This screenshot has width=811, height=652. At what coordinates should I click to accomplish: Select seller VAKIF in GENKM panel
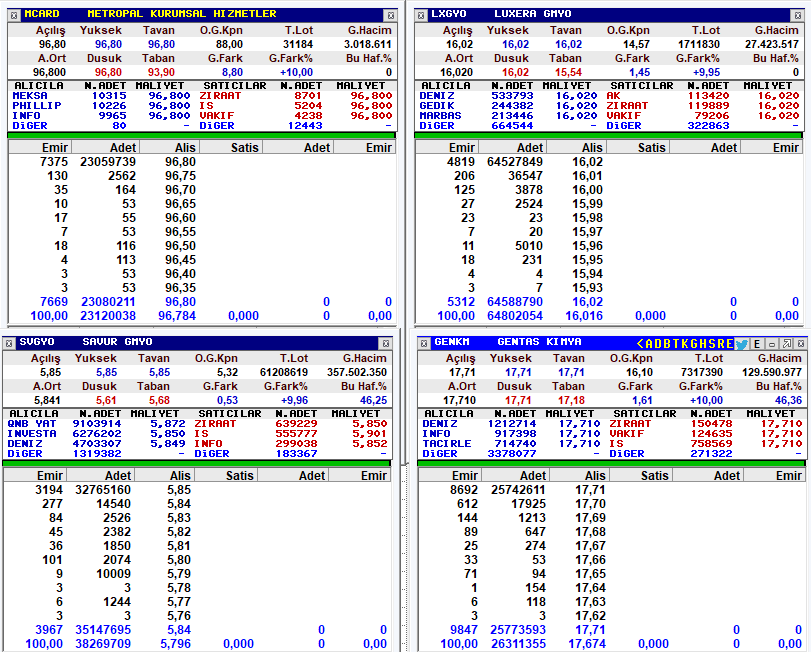click(627, 433)
